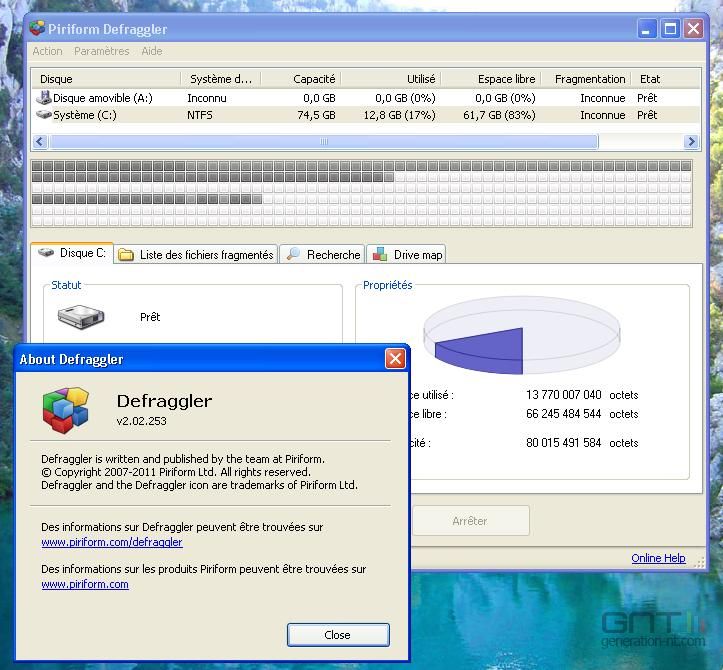
Task: Sort by the Utilisé column header
Action: click(391, 79)
